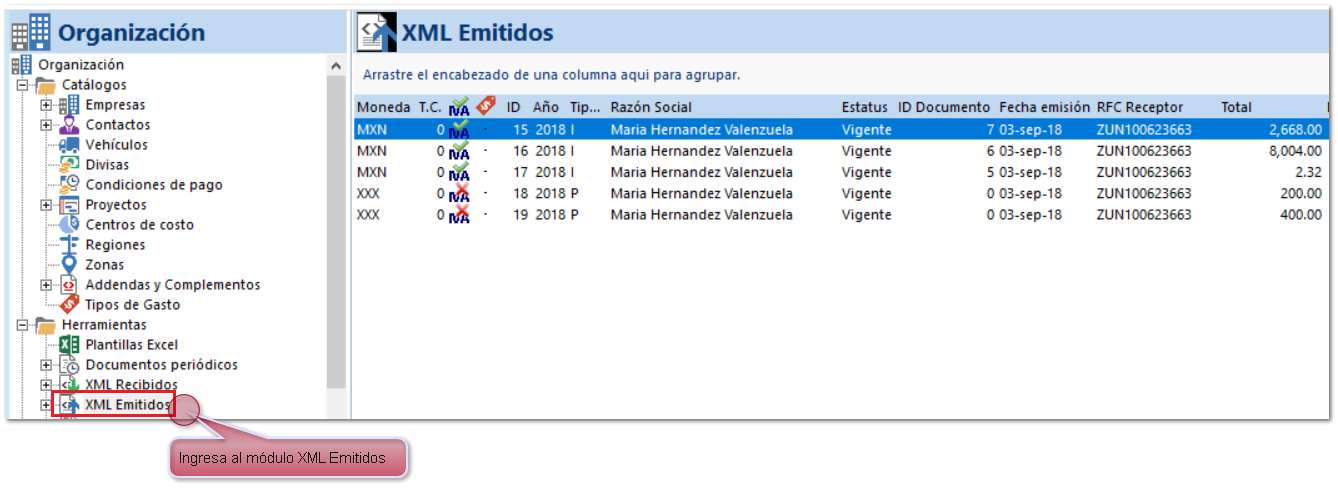This screenshot has height=489, width=1338.
Task: Click the Regiones signpost icon
Action: tap(69, 245)
